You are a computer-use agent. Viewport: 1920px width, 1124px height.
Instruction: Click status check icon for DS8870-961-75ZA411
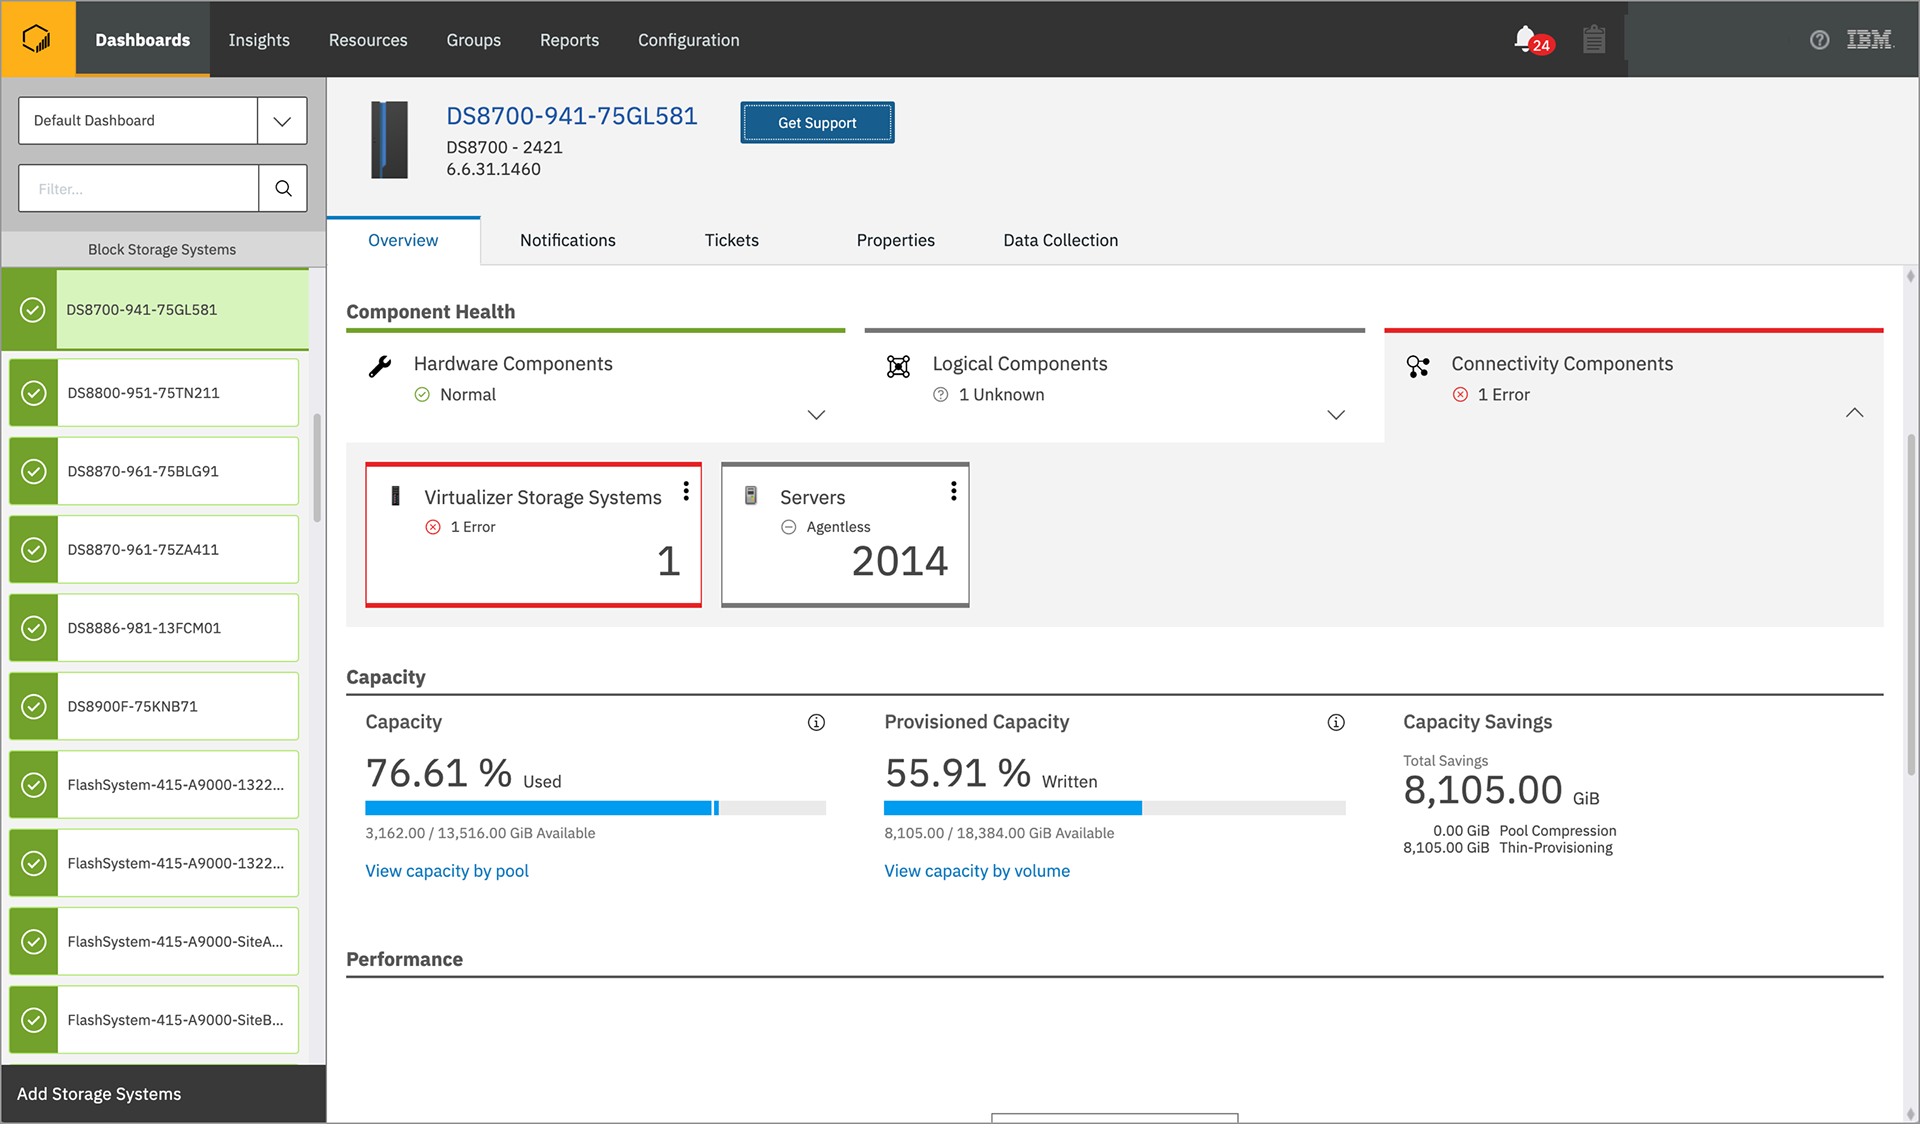click(34, 550)
